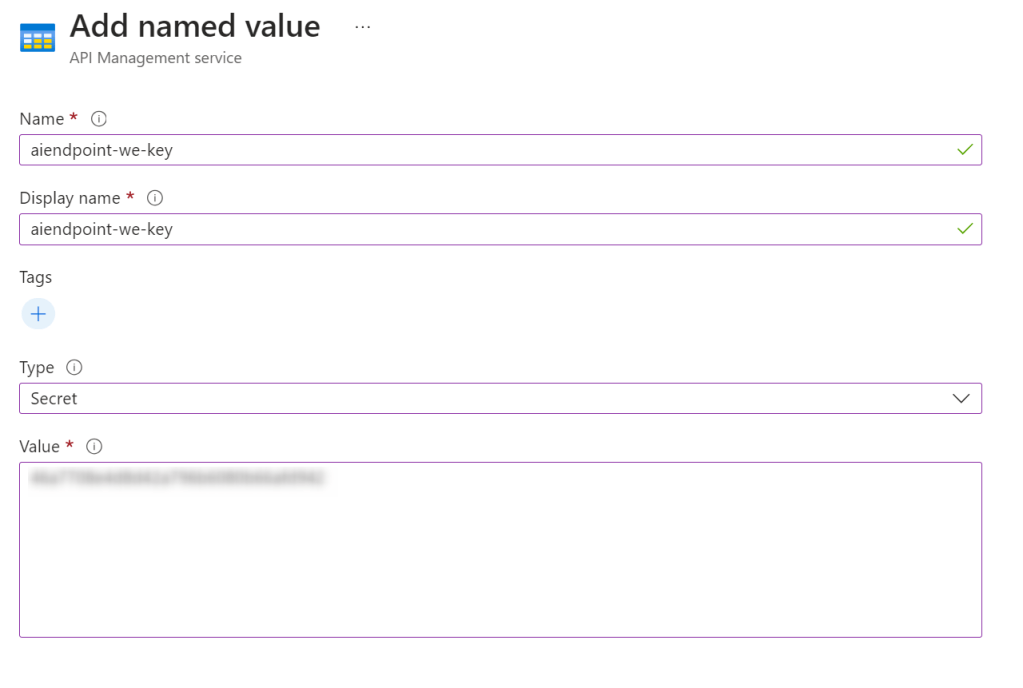This screenshot has width=1023, height=688.
Task: Click the Add named value heading
Action: (x=195, y=26)
